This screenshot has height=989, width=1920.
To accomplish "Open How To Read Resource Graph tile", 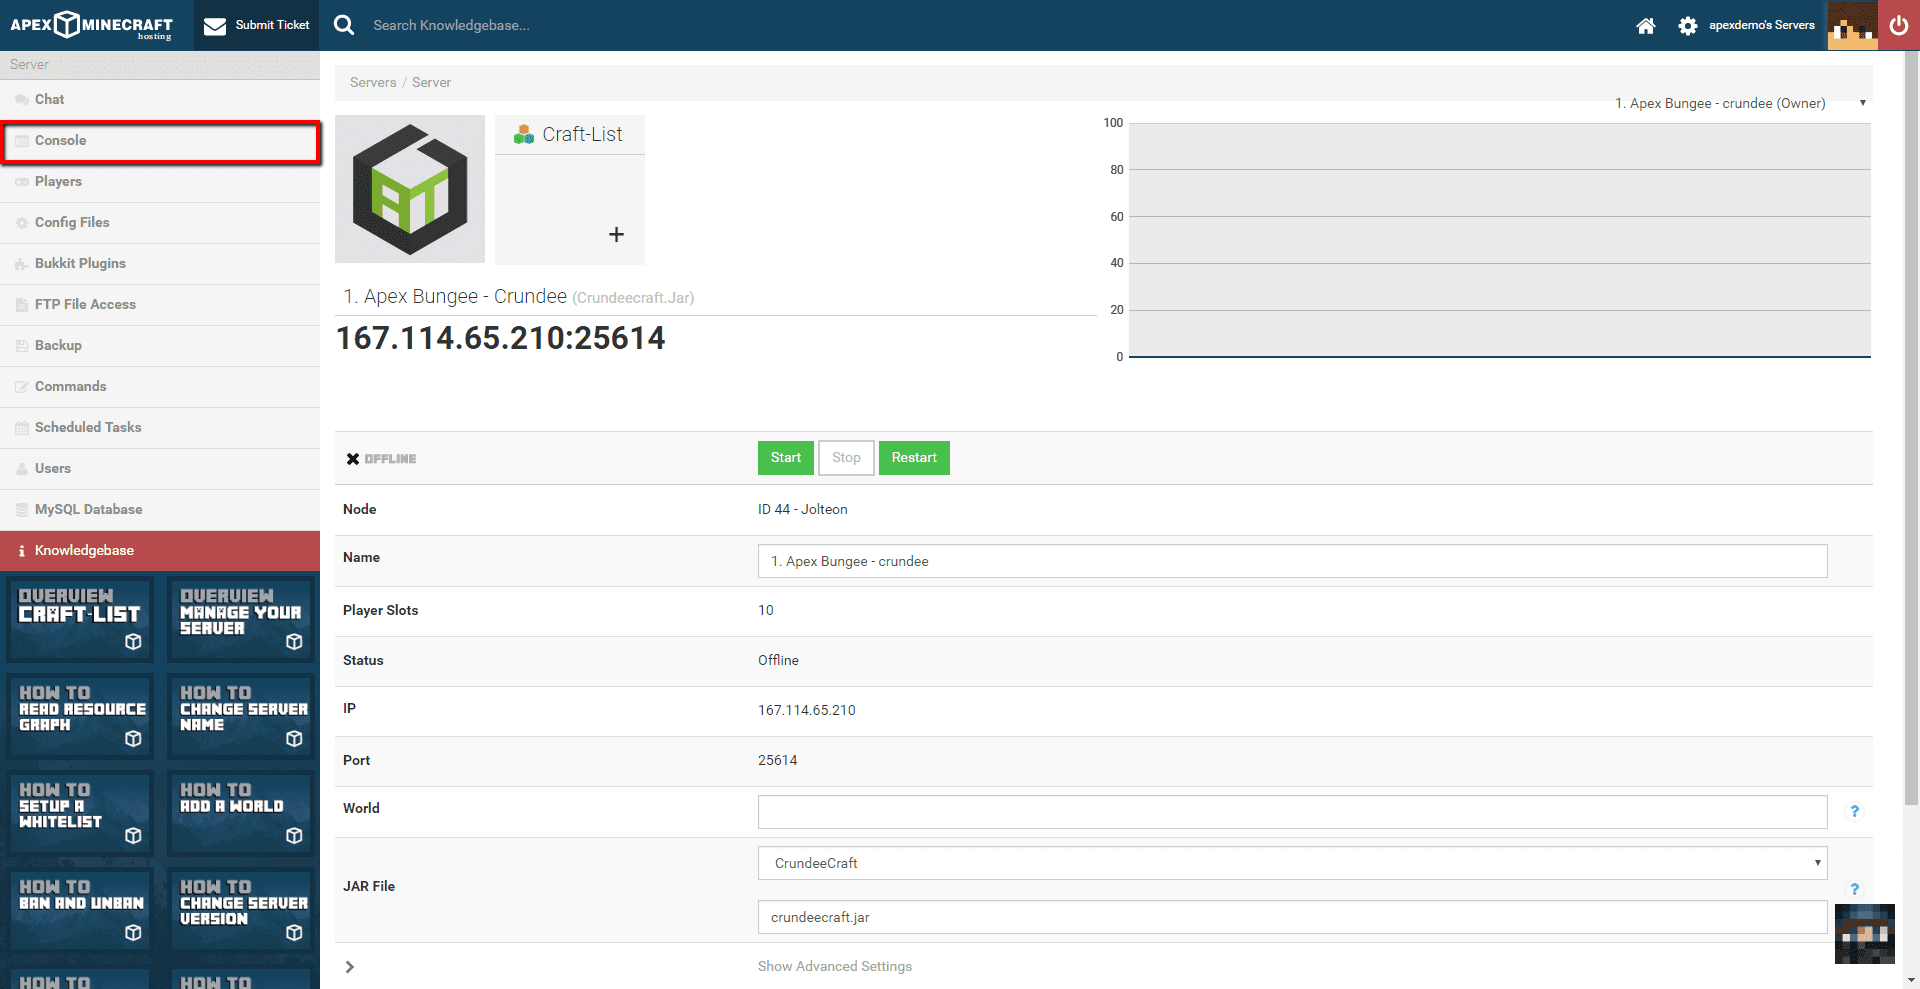I will (x=80, y=716).
